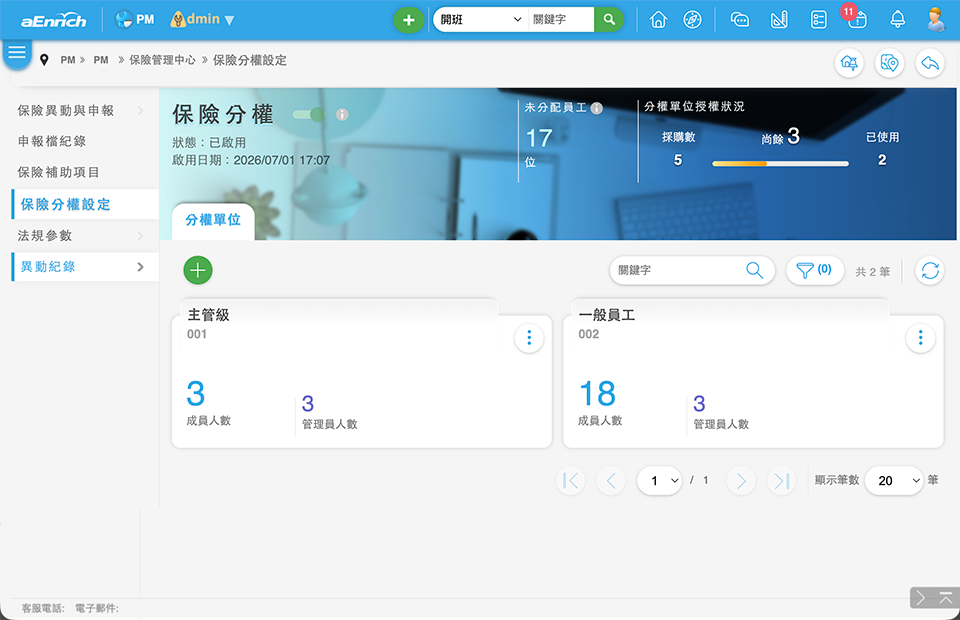
Task: Open the task list icon in top bar
Action: click(x=819, y=20)
